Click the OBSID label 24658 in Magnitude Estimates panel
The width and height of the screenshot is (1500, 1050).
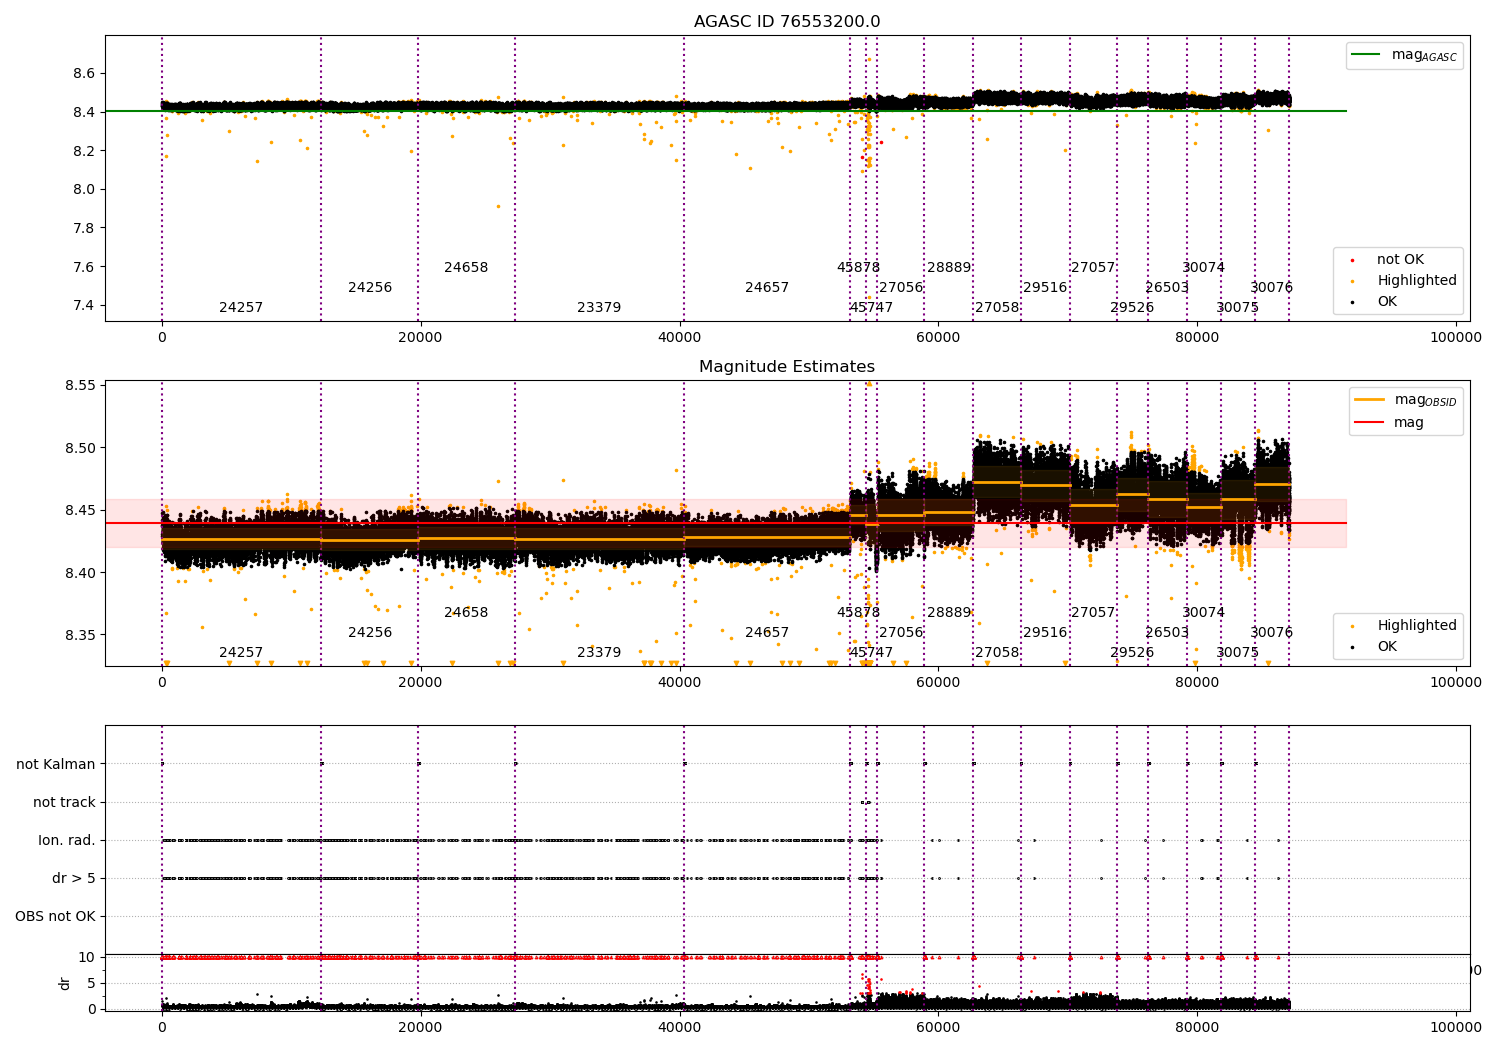466,613
